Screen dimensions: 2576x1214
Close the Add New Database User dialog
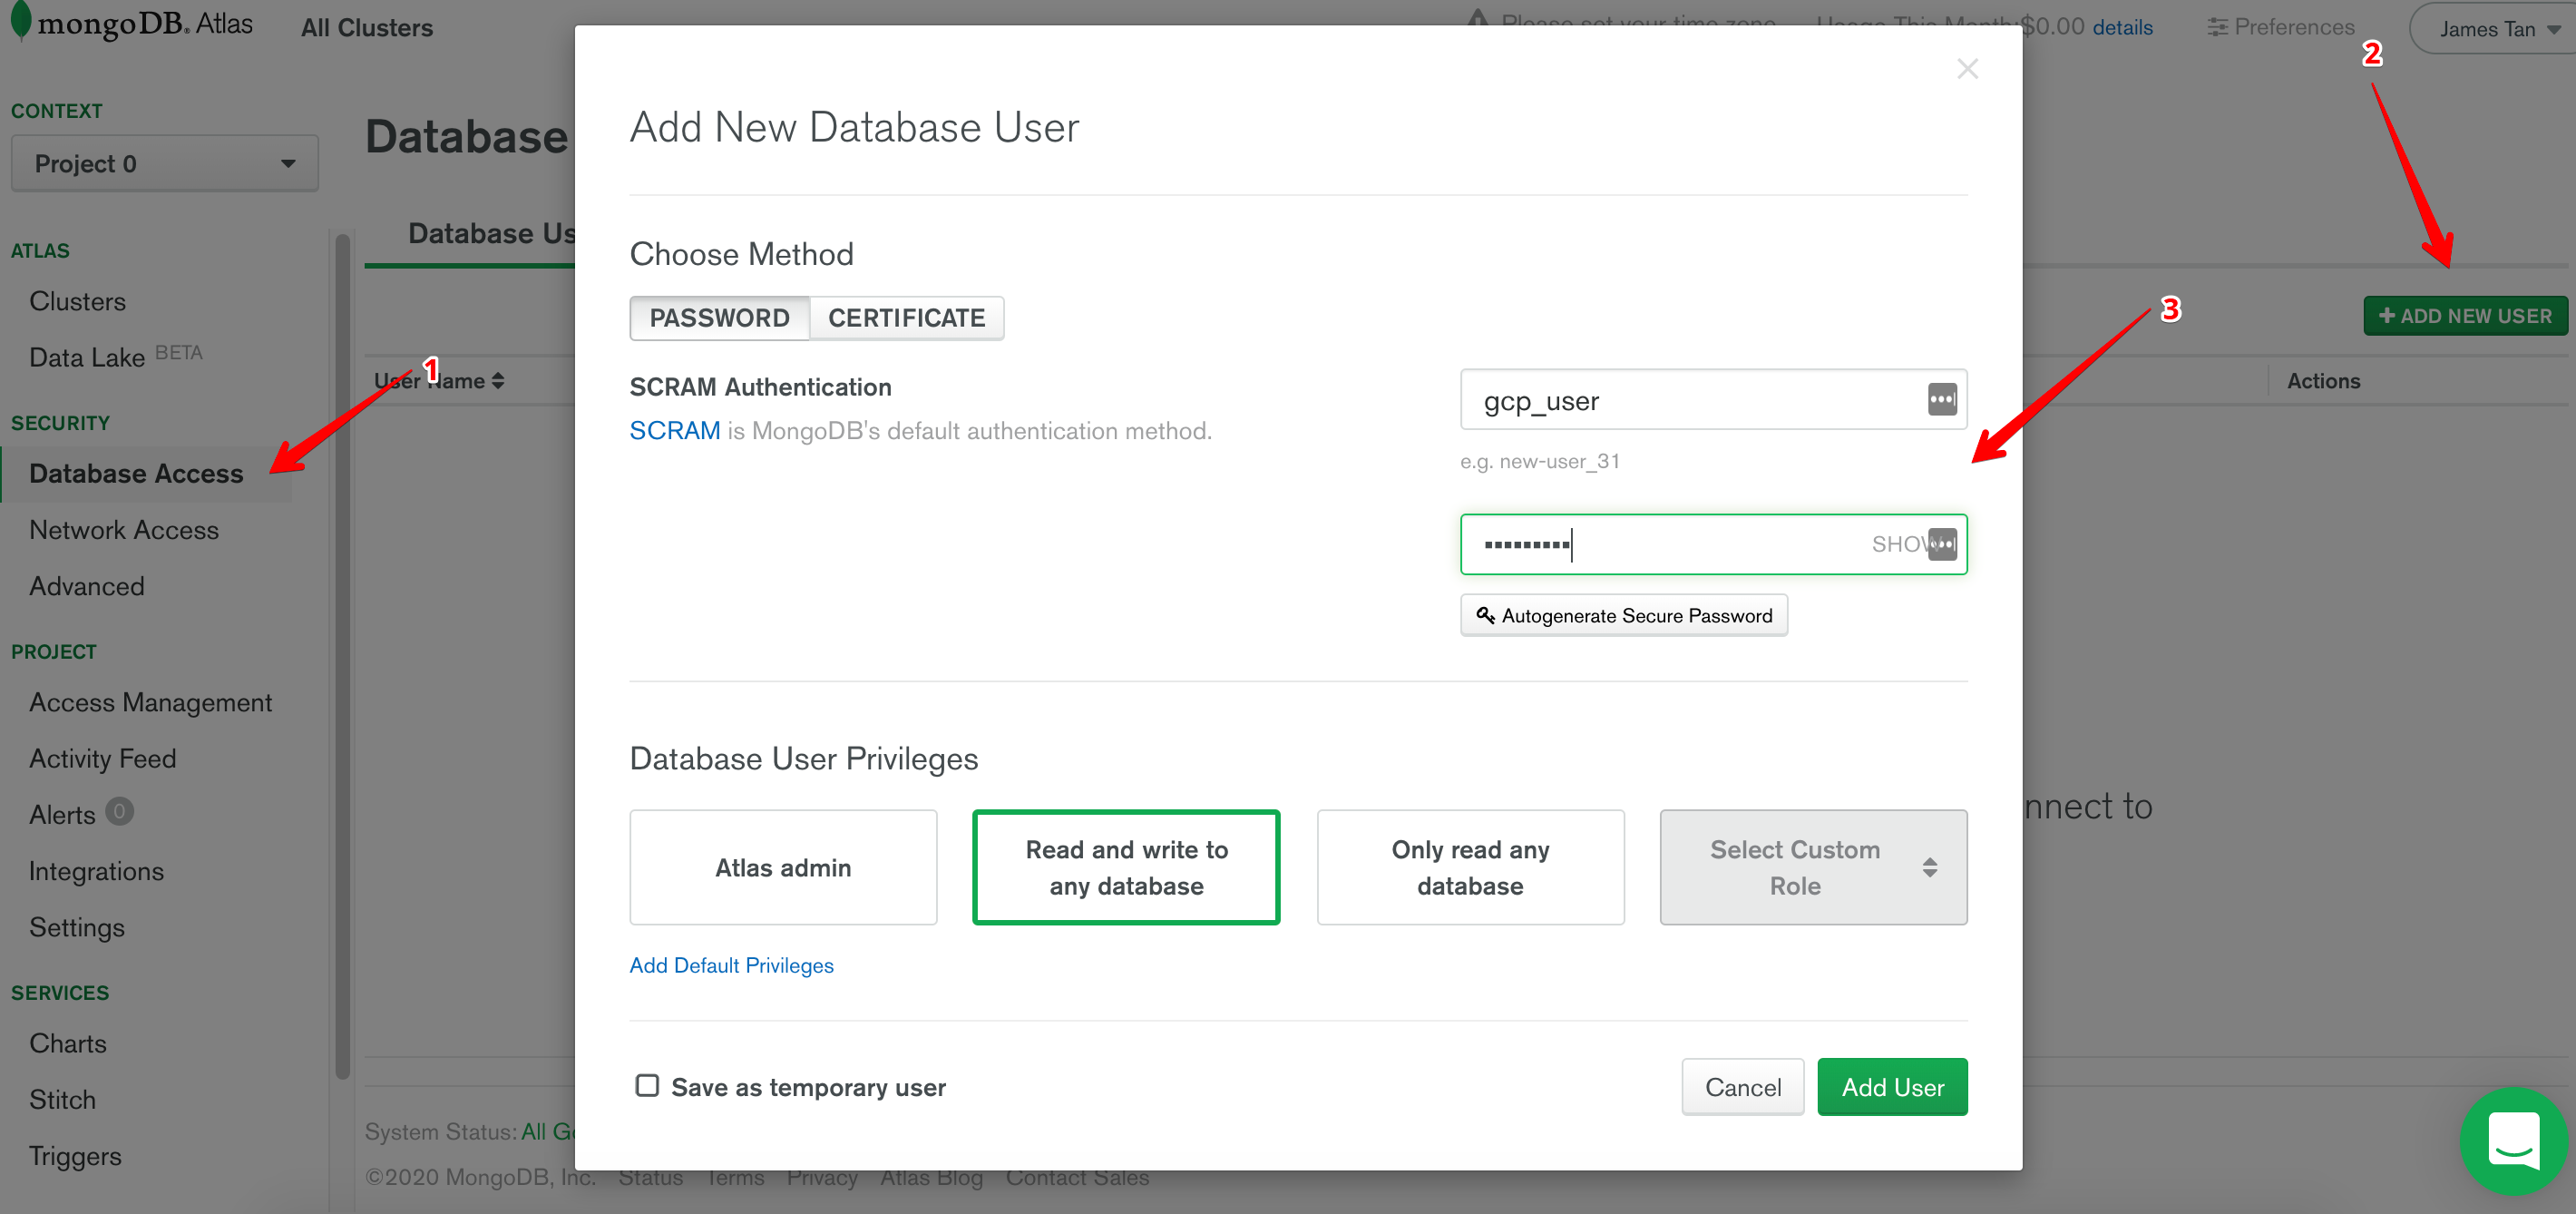(1967, 68)
